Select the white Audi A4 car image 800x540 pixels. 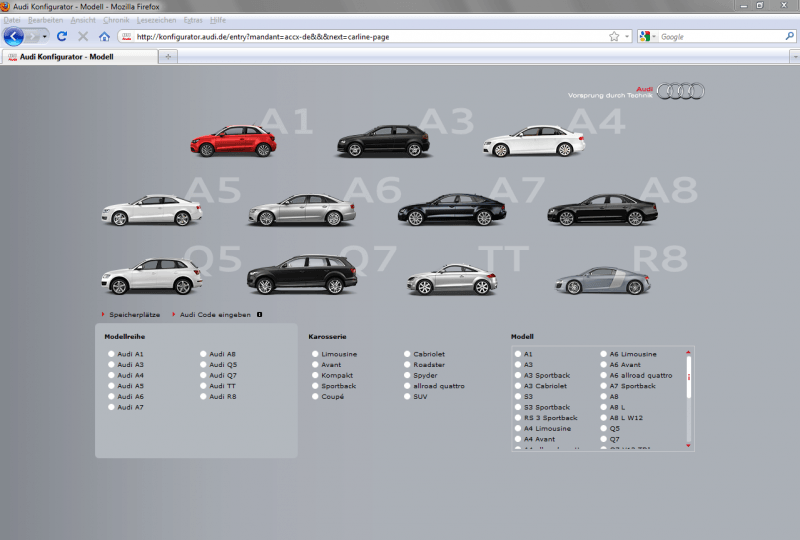[x=534, y=141]
